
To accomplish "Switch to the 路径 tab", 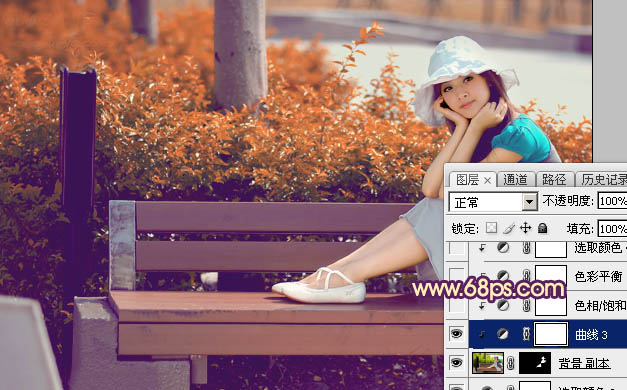I will click(x=554, y=180).
